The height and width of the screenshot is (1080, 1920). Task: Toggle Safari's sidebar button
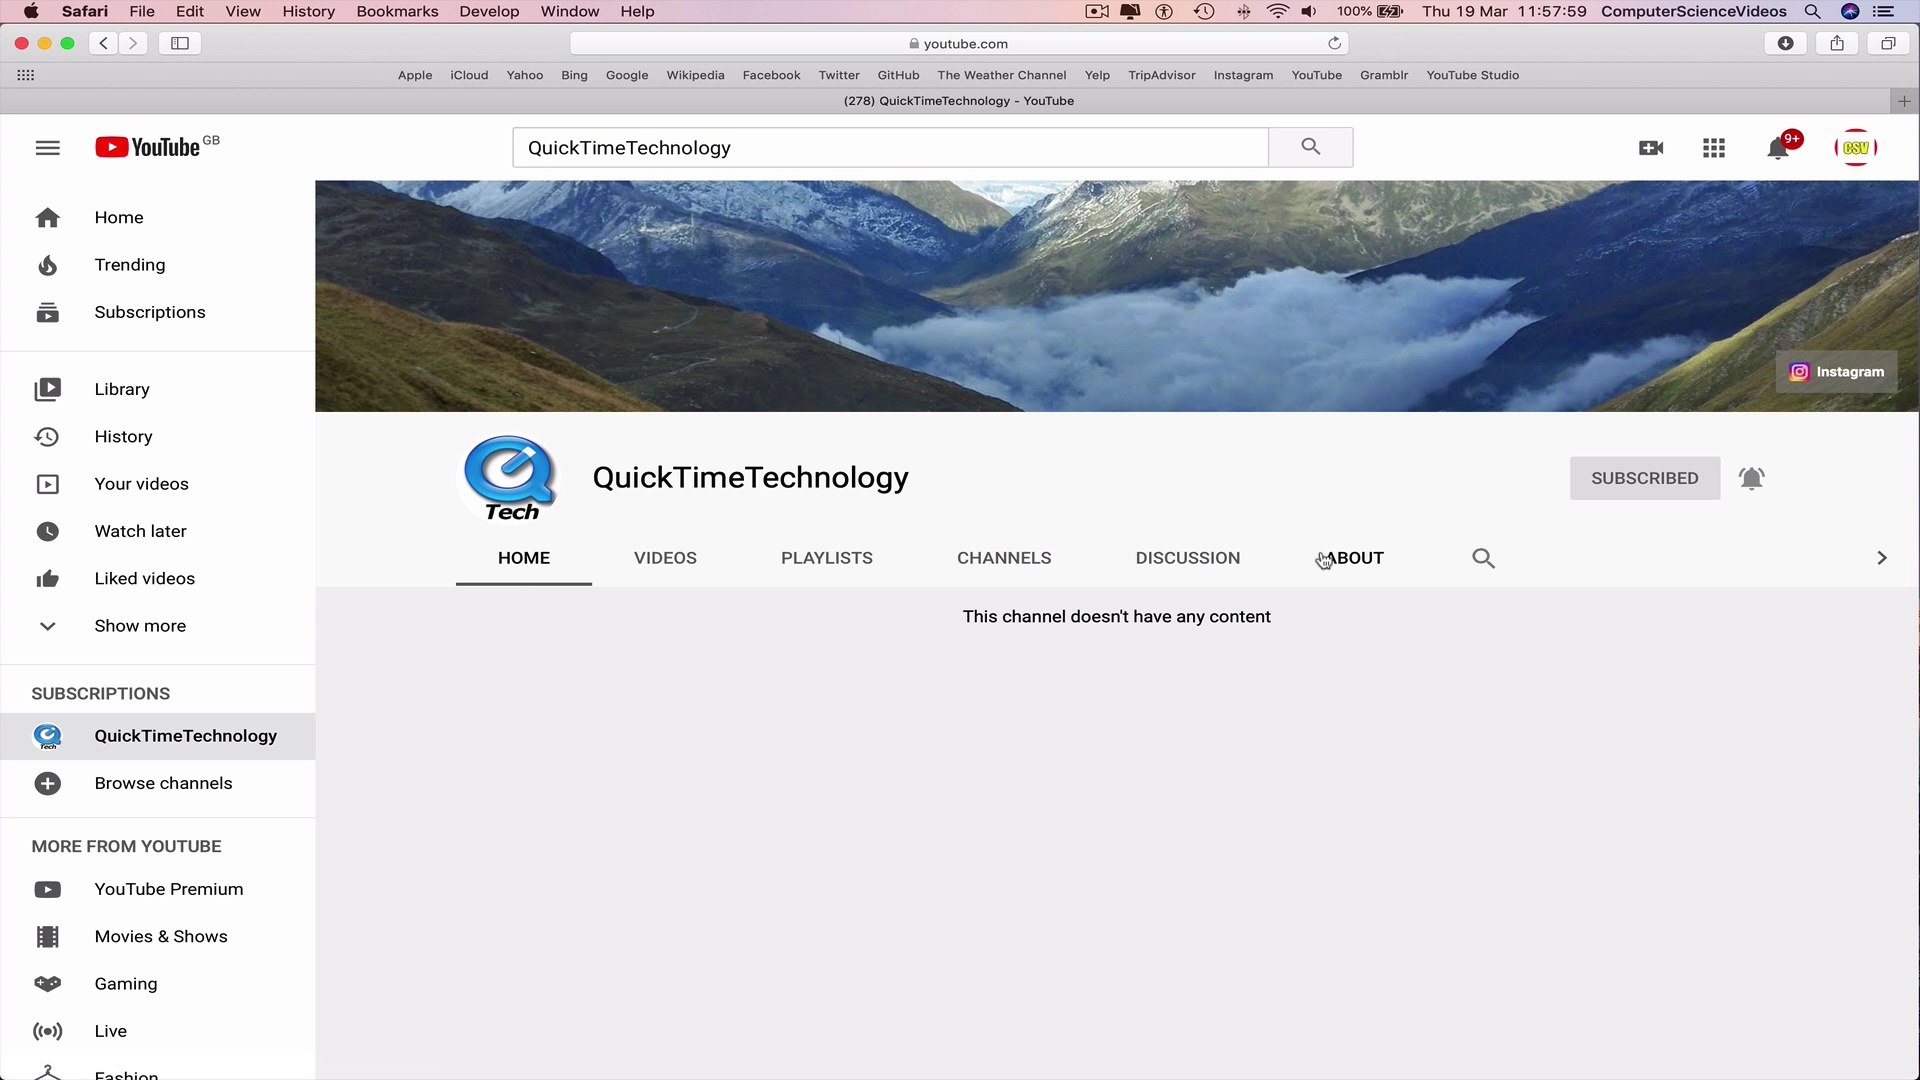point(180,43)
